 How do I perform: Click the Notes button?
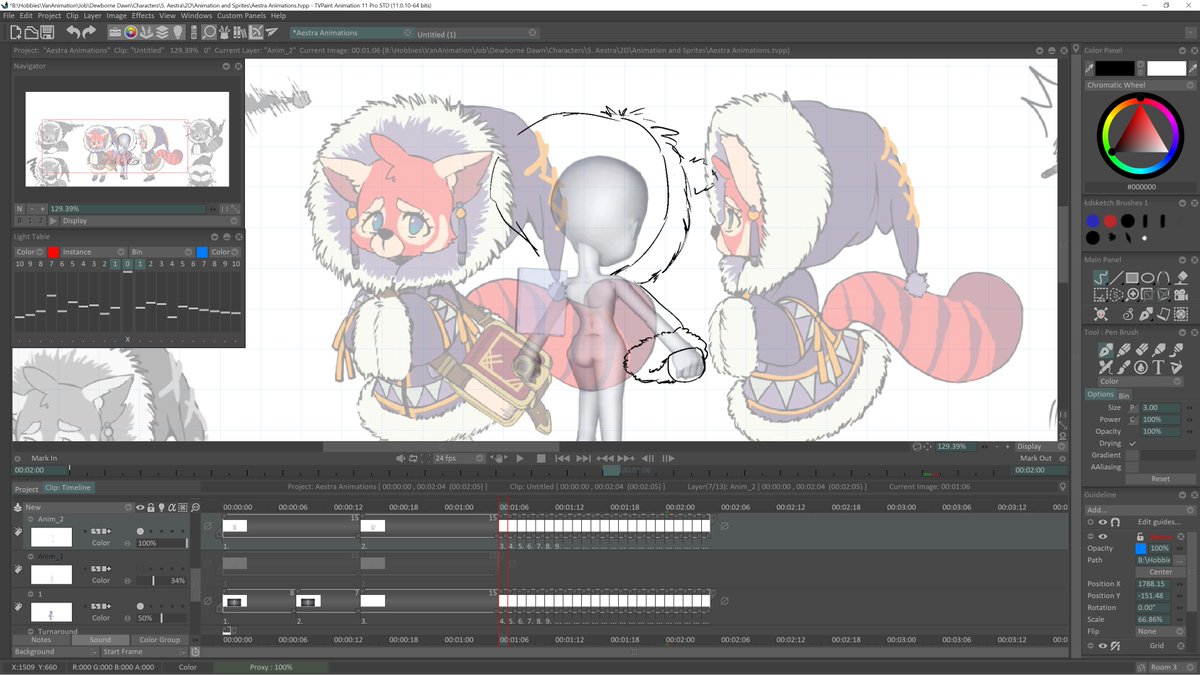pyautogui.click(x=41, y=640)
